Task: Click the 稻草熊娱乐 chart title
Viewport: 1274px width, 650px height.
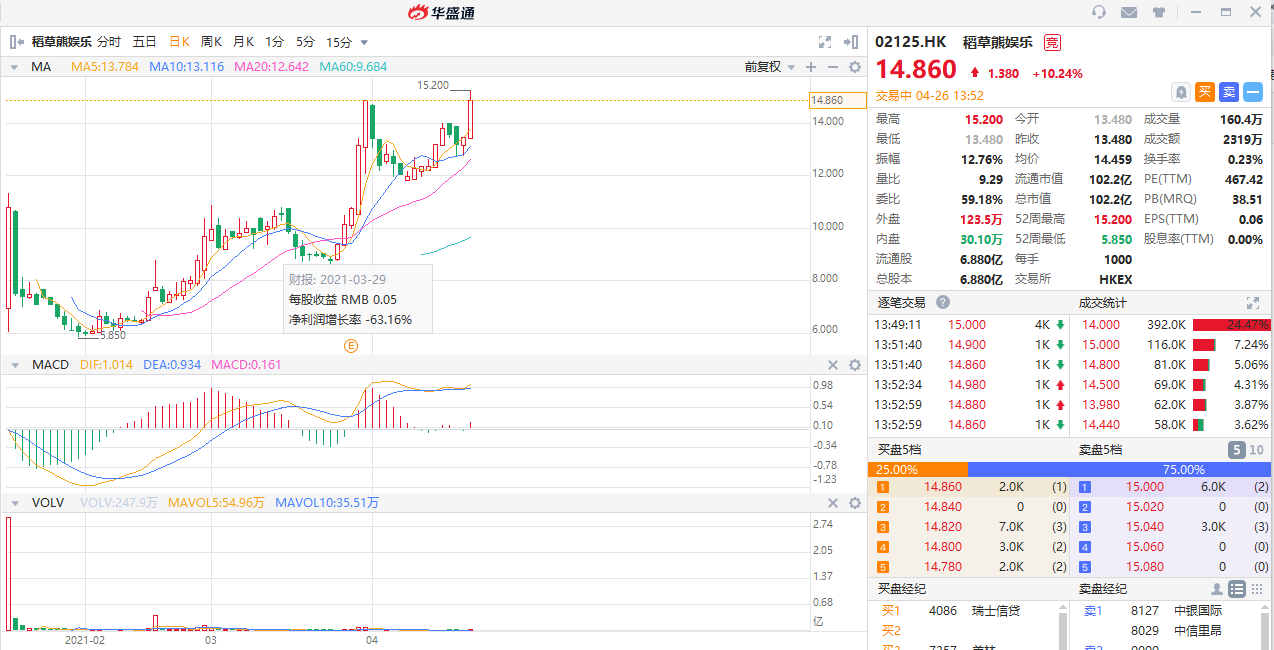Action: click(61, 42)
